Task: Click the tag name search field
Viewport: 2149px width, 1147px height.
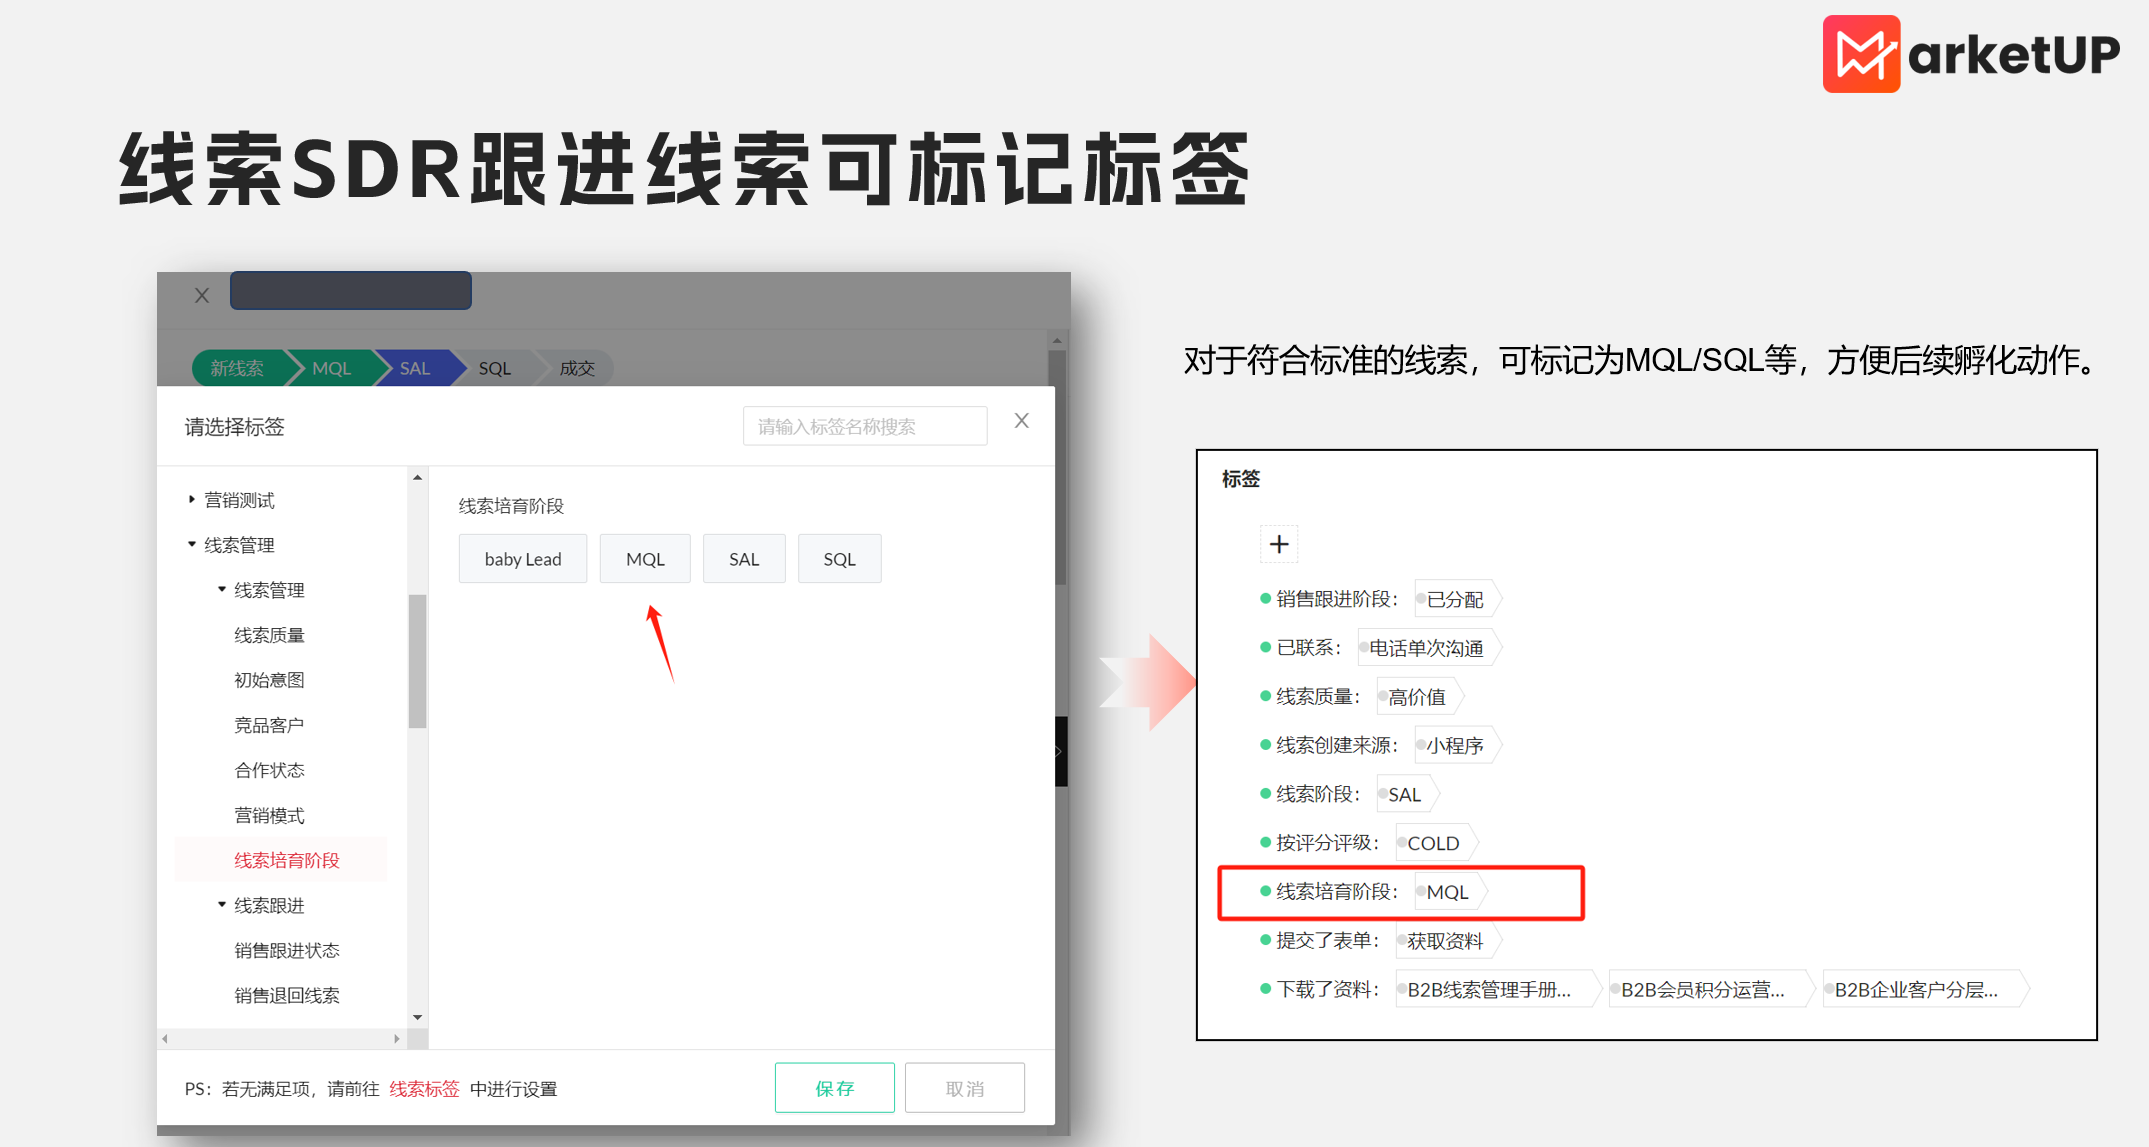Action: tap(865, 426)
